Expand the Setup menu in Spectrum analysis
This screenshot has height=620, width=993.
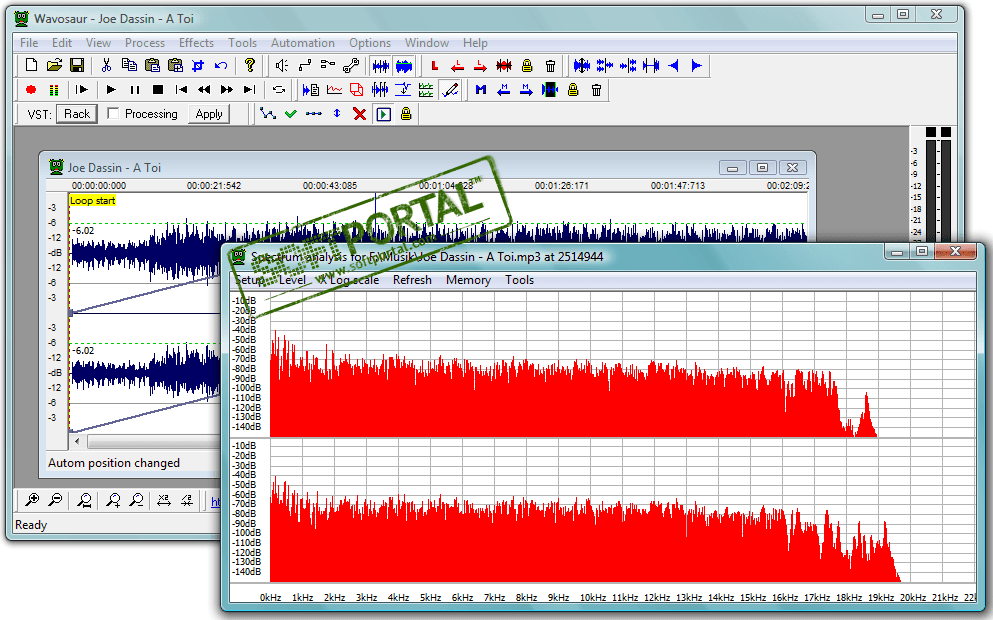coord(250,280)
